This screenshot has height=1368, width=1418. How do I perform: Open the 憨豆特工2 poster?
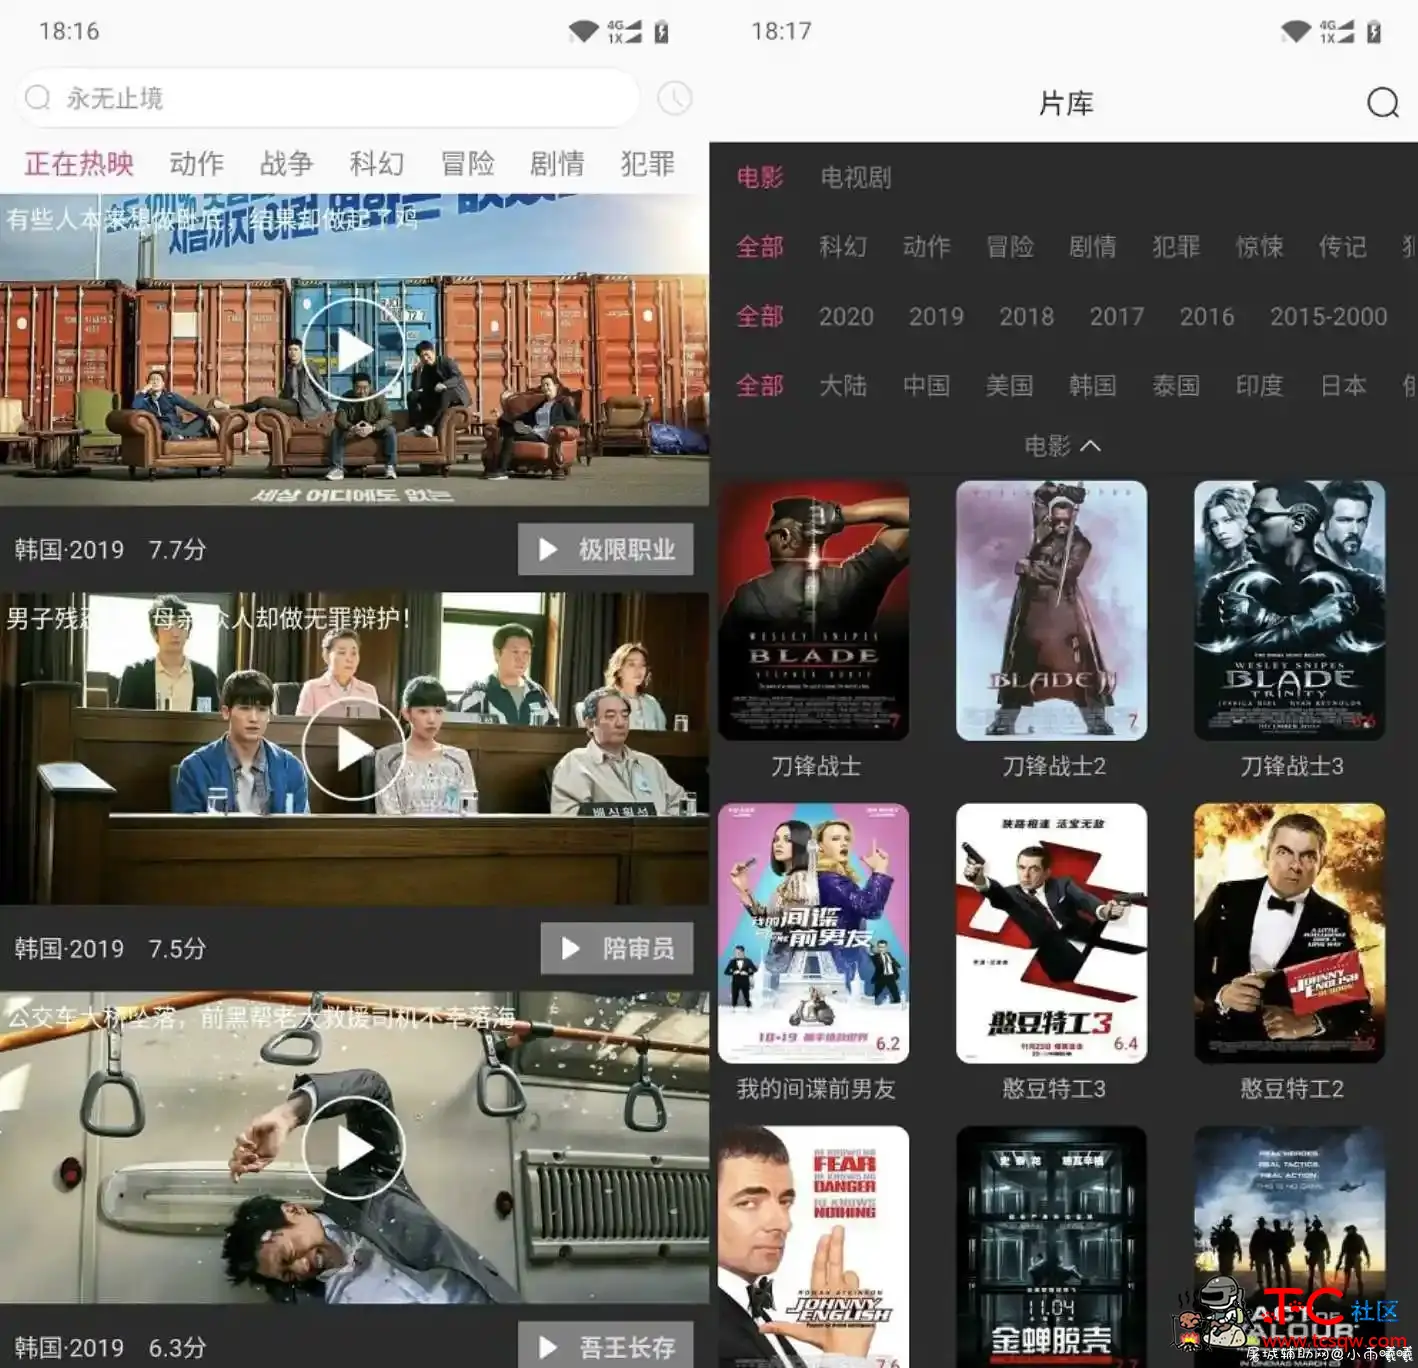point(1290,933)
